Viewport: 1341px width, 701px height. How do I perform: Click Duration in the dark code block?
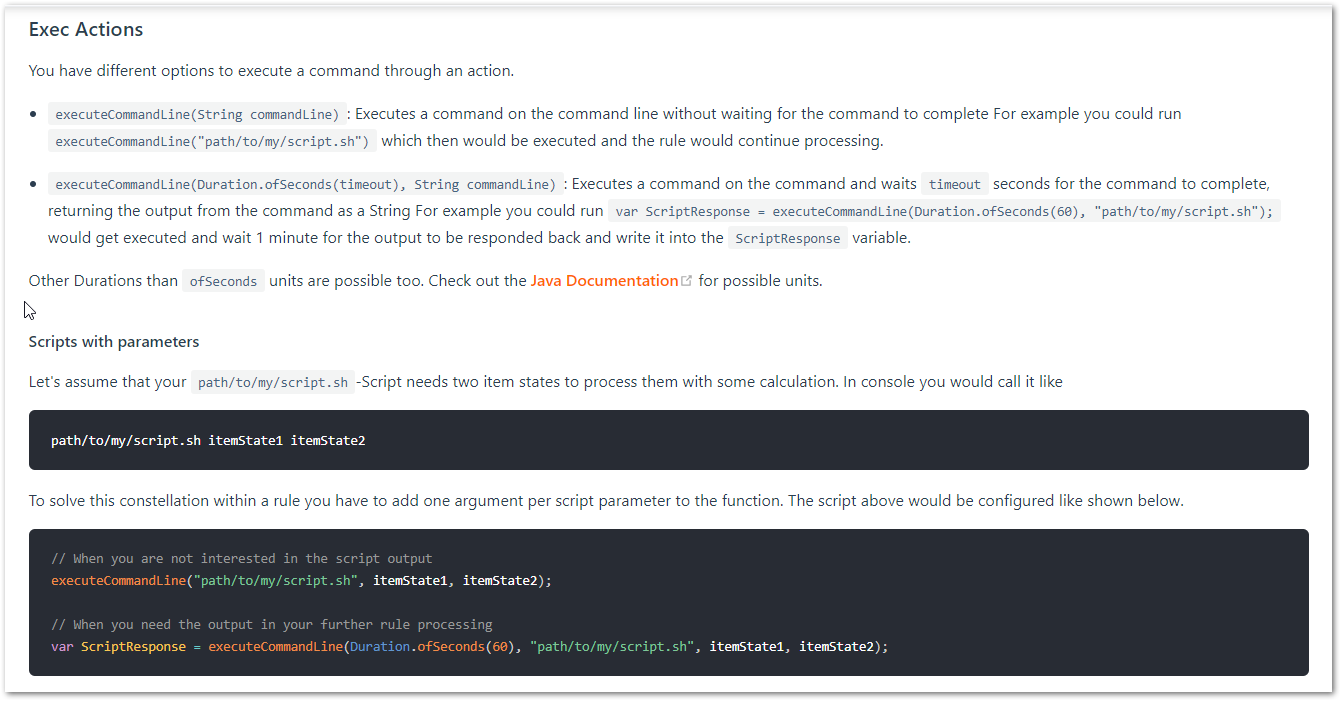(379, 647)
